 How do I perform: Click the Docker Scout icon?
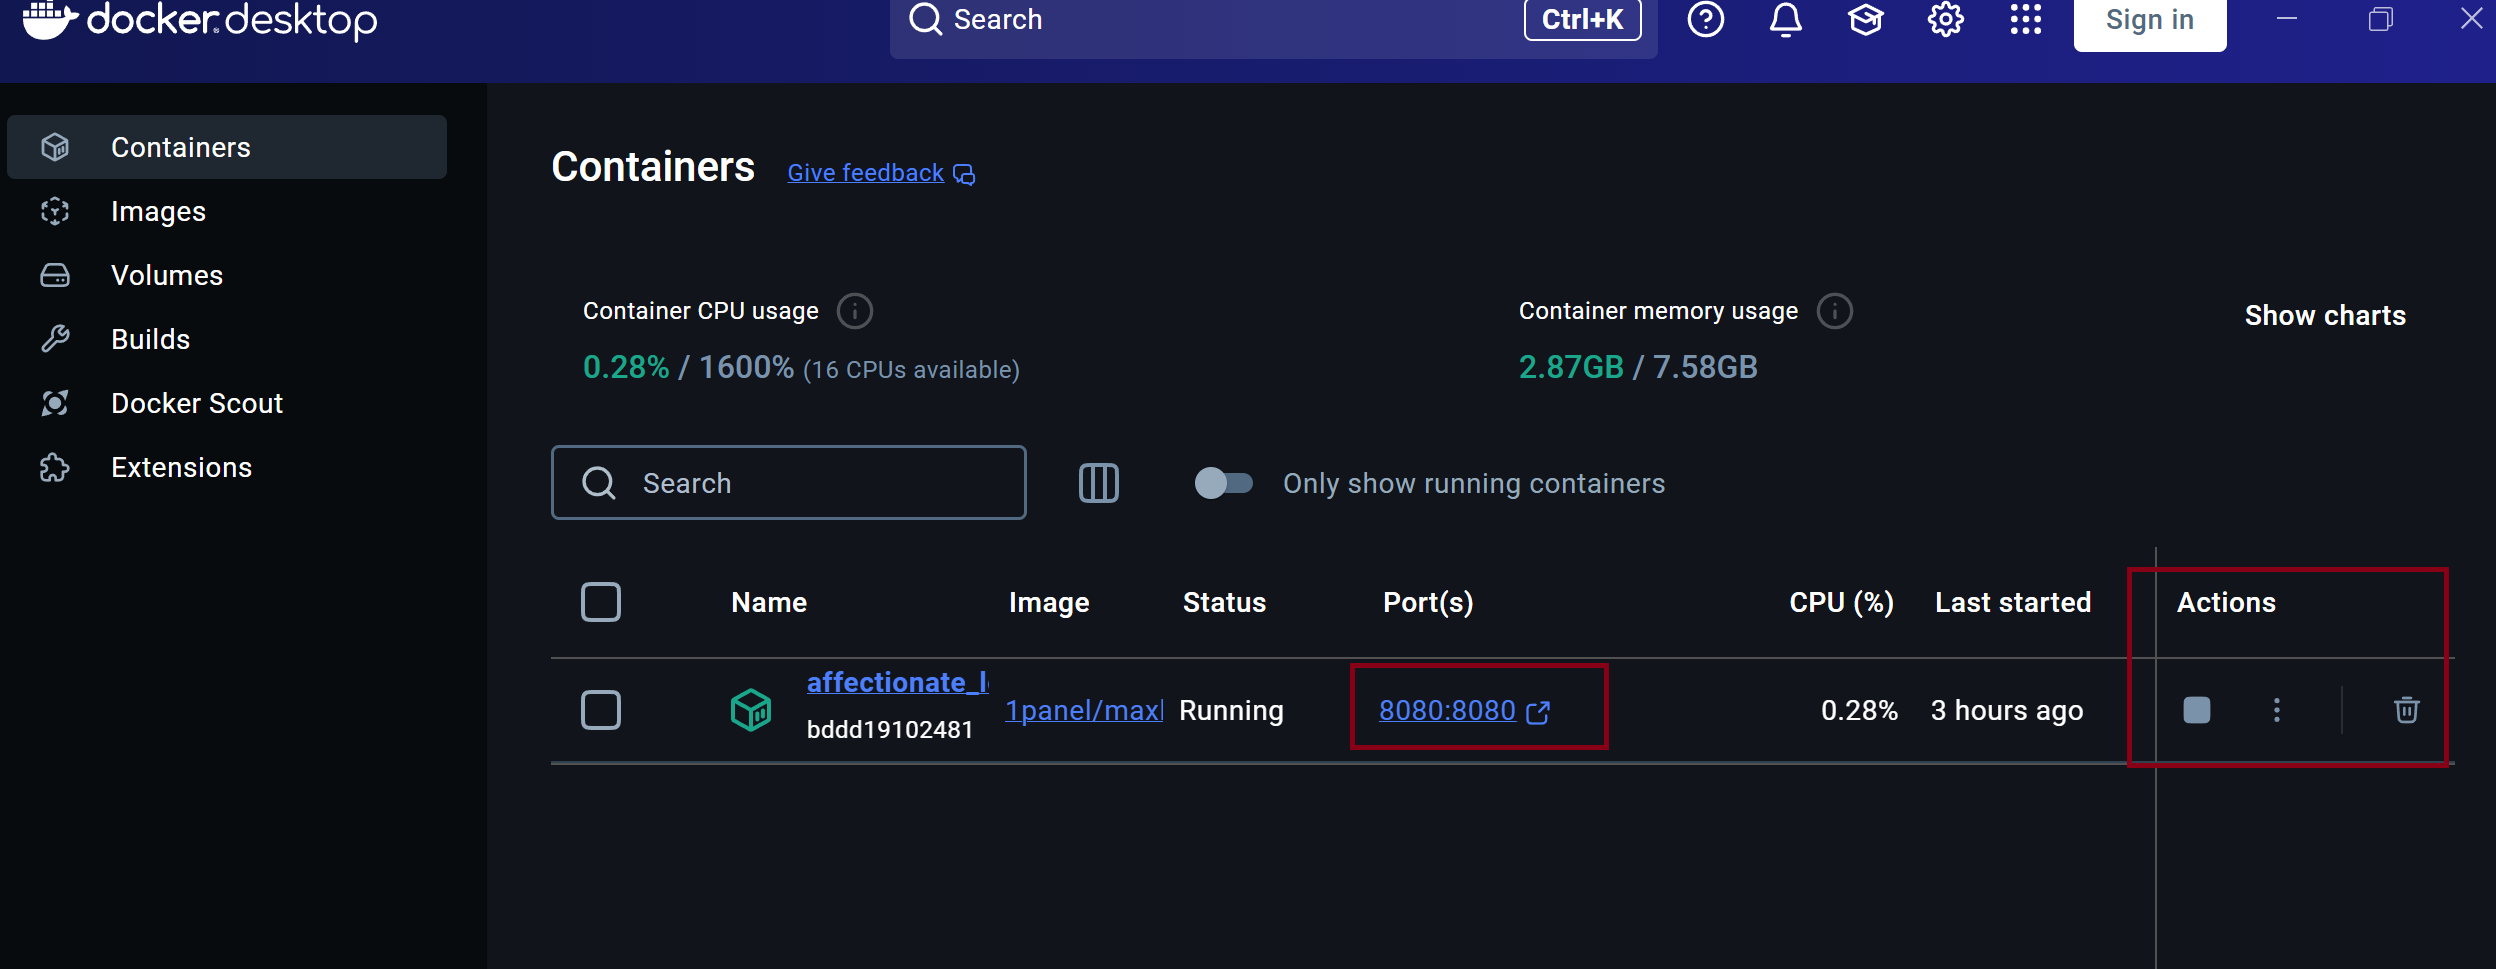point(55,403)
